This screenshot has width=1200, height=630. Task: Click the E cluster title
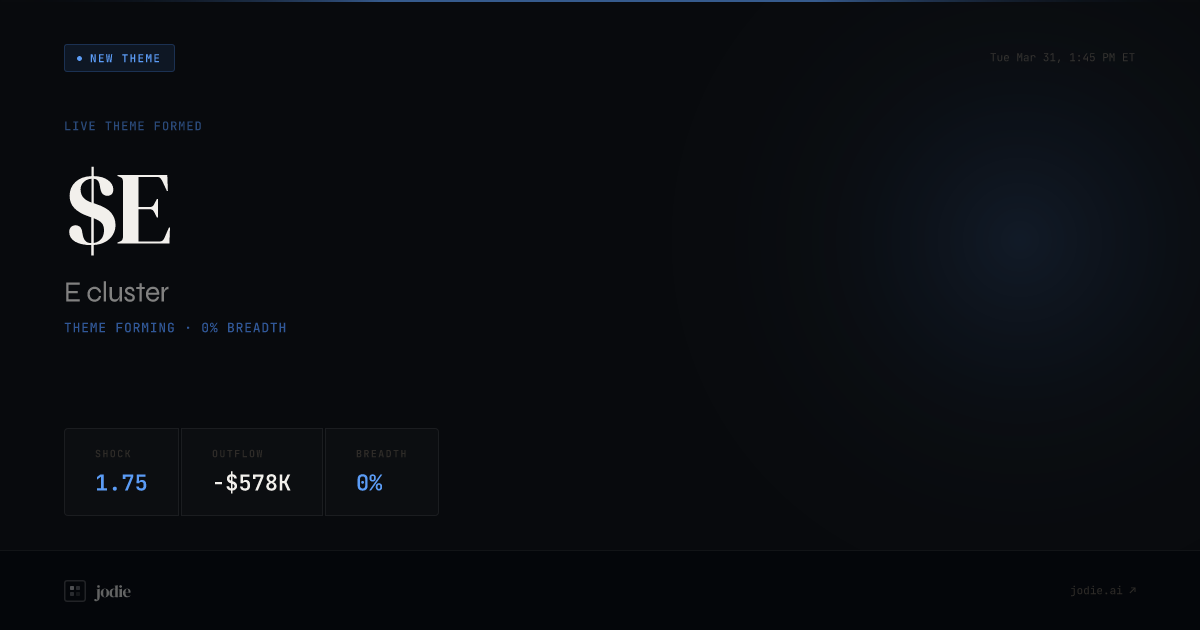pos(116,292)
